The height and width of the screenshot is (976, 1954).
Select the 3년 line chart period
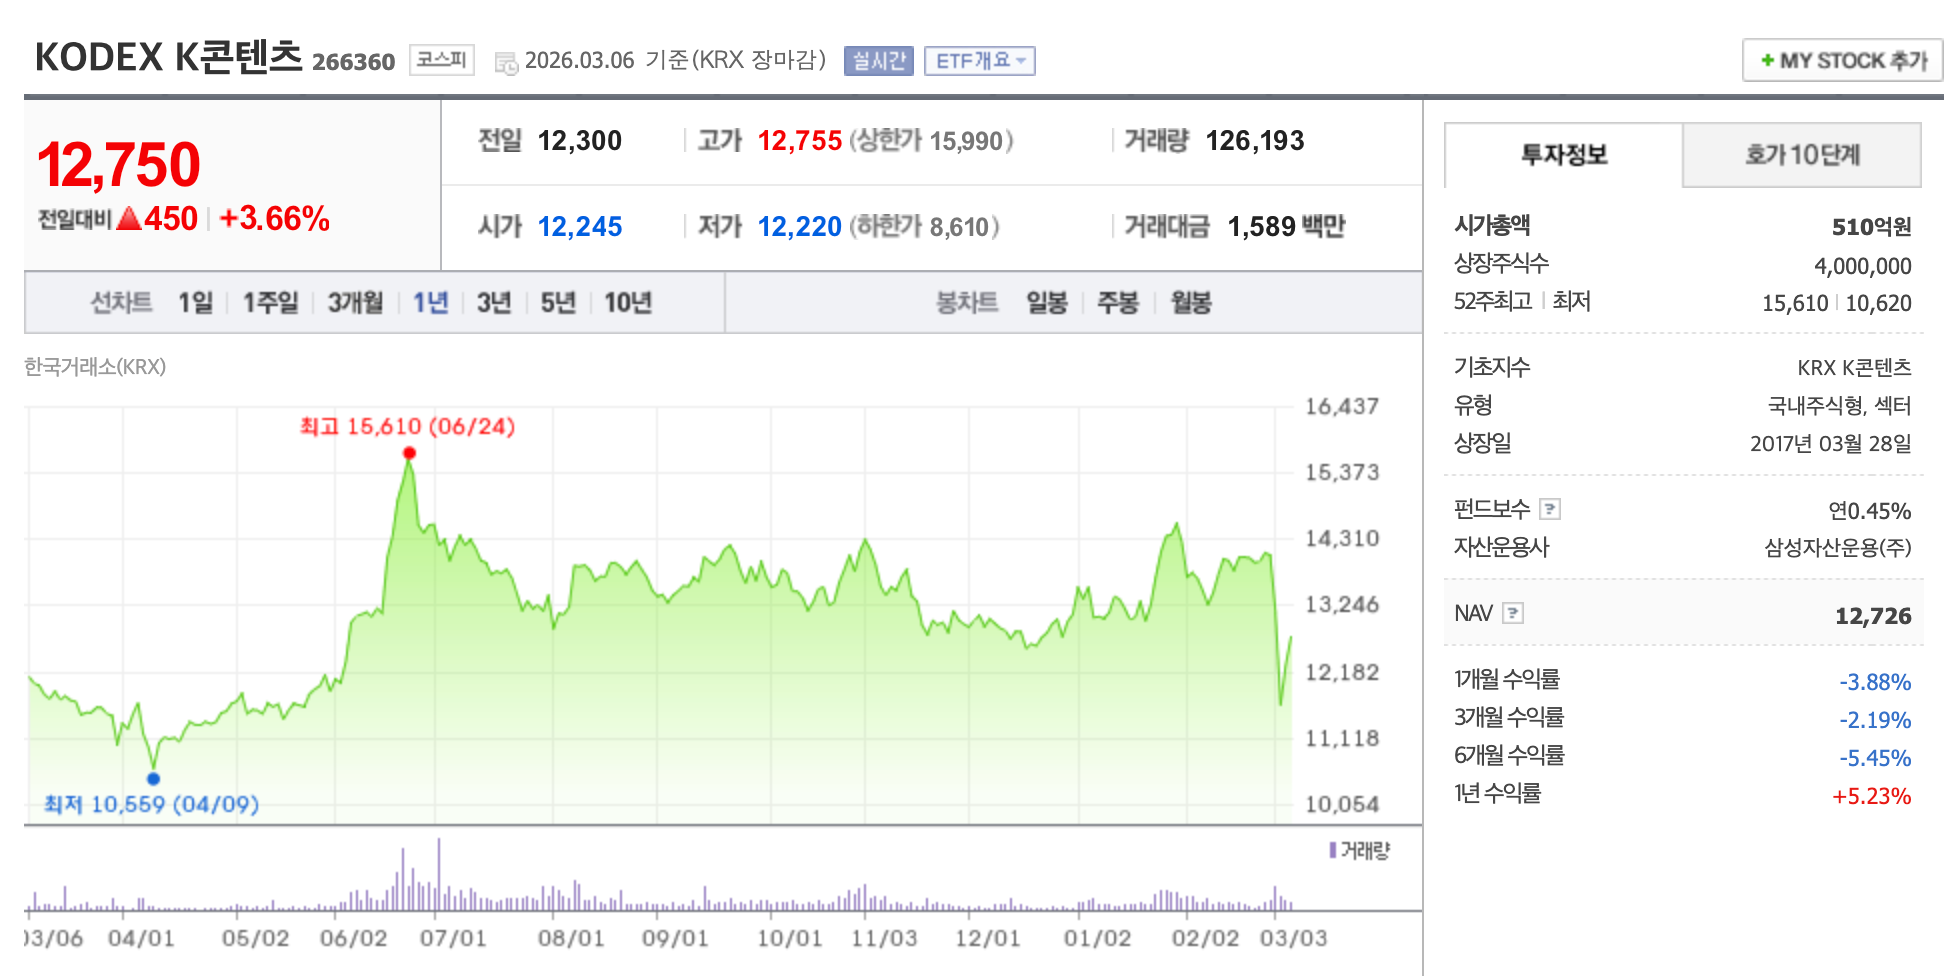tap(494, 302)
